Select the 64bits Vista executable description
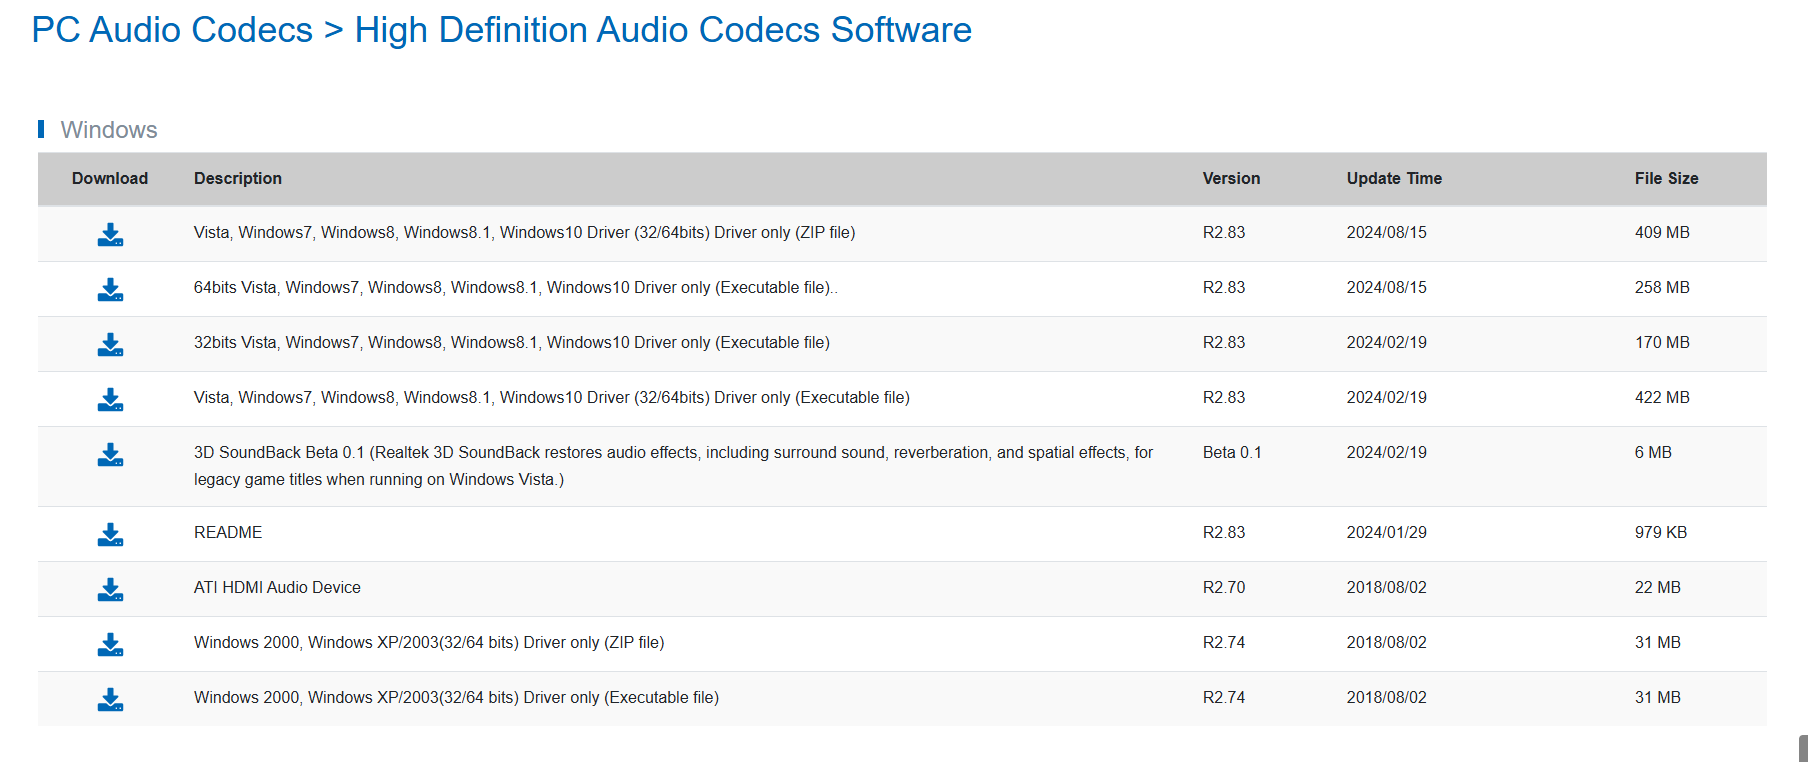Image resolution: width=1808 pixels, height=762 pixels. point(516,287)
